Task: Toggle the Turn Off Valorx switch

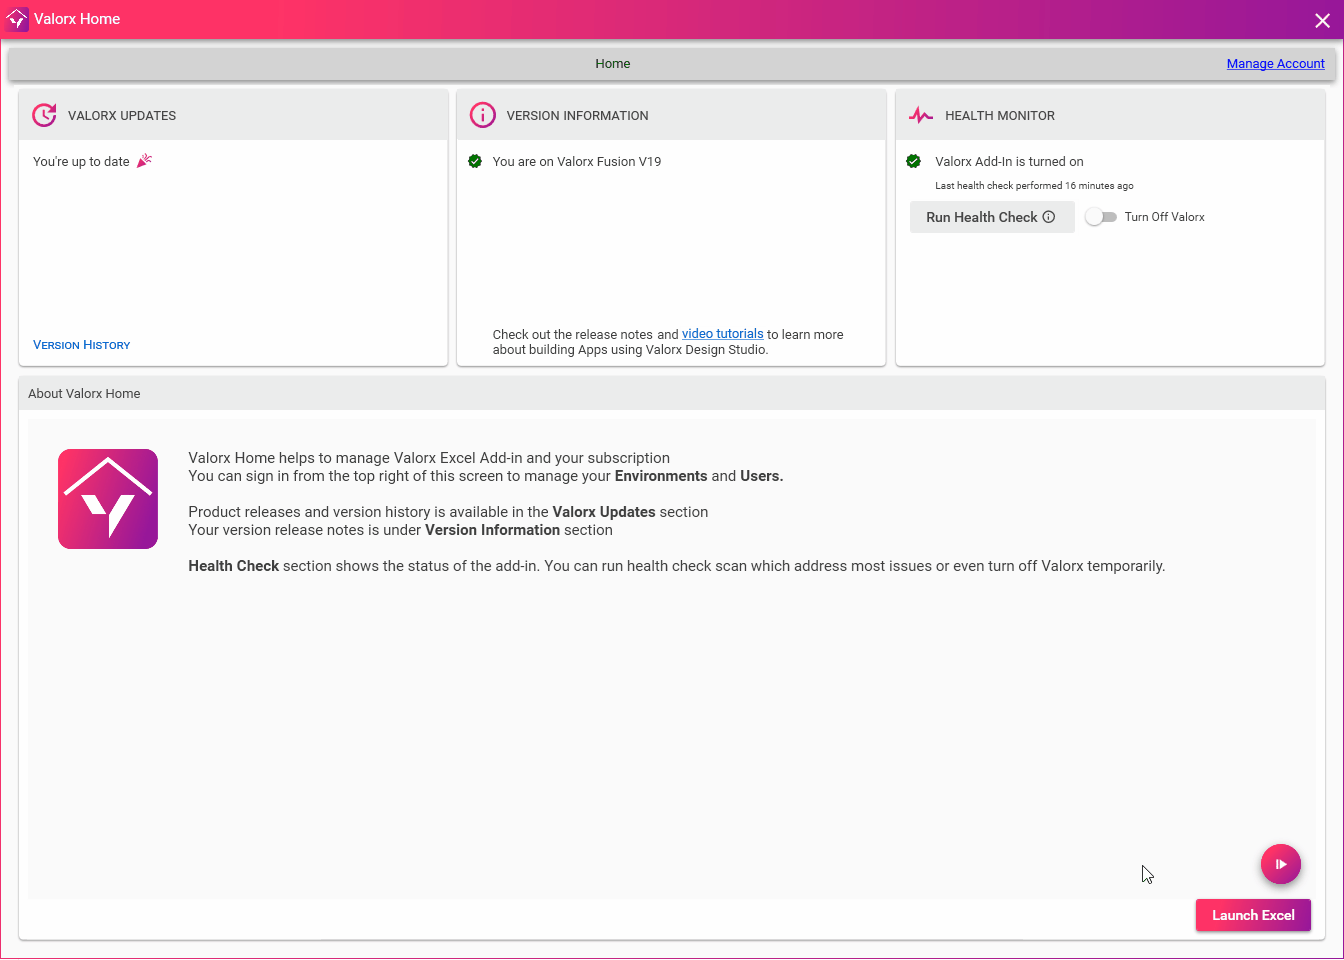Action: click(x=1102, y=216)
